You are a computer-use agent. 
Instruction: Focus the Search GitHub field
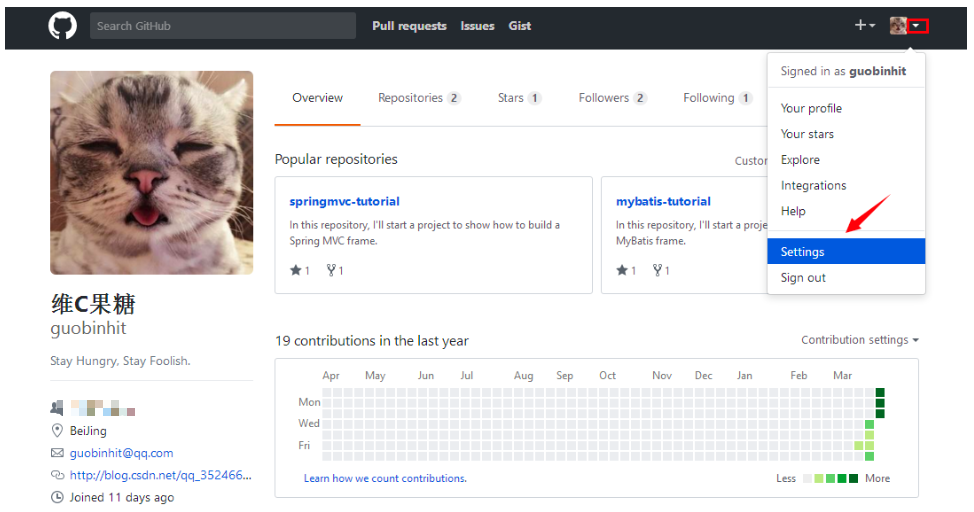point(222,26)
